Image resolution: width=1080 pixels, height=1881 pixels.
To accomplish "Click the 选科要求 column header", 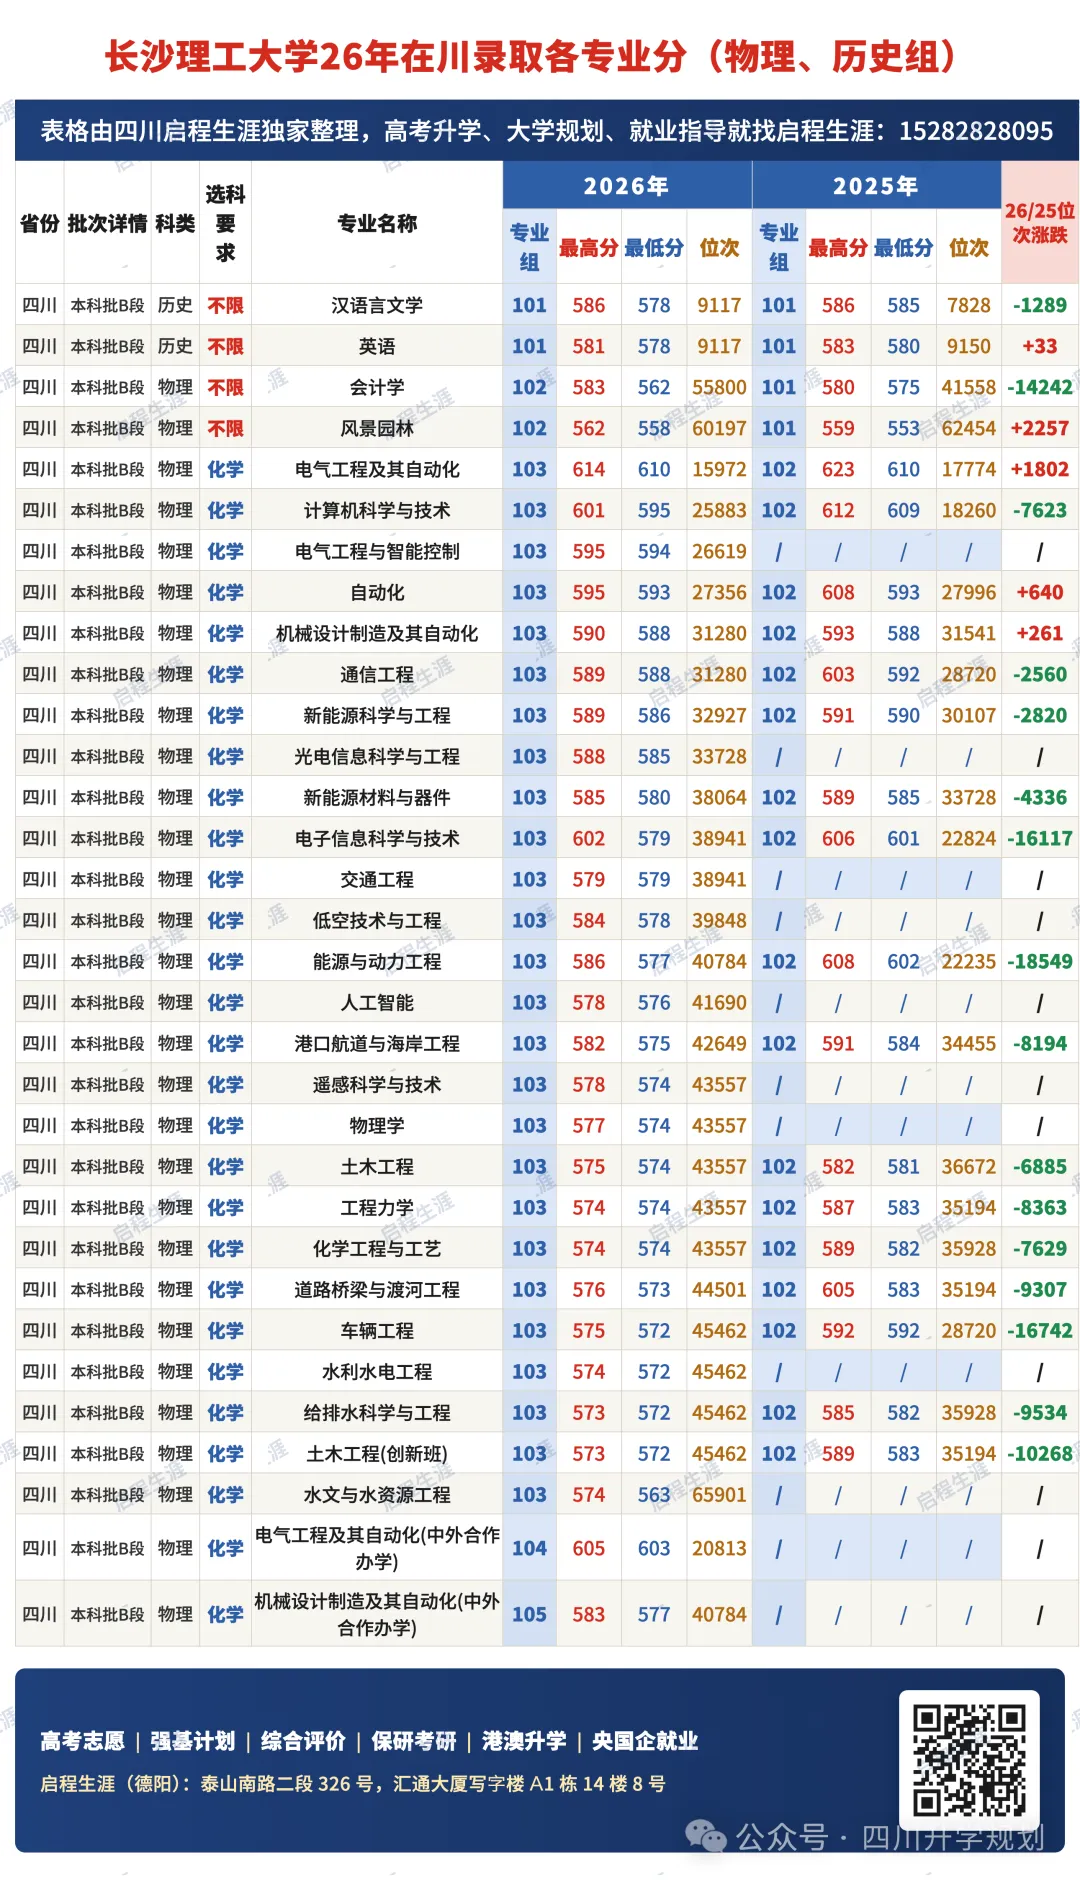I will [x=225, y=223].
